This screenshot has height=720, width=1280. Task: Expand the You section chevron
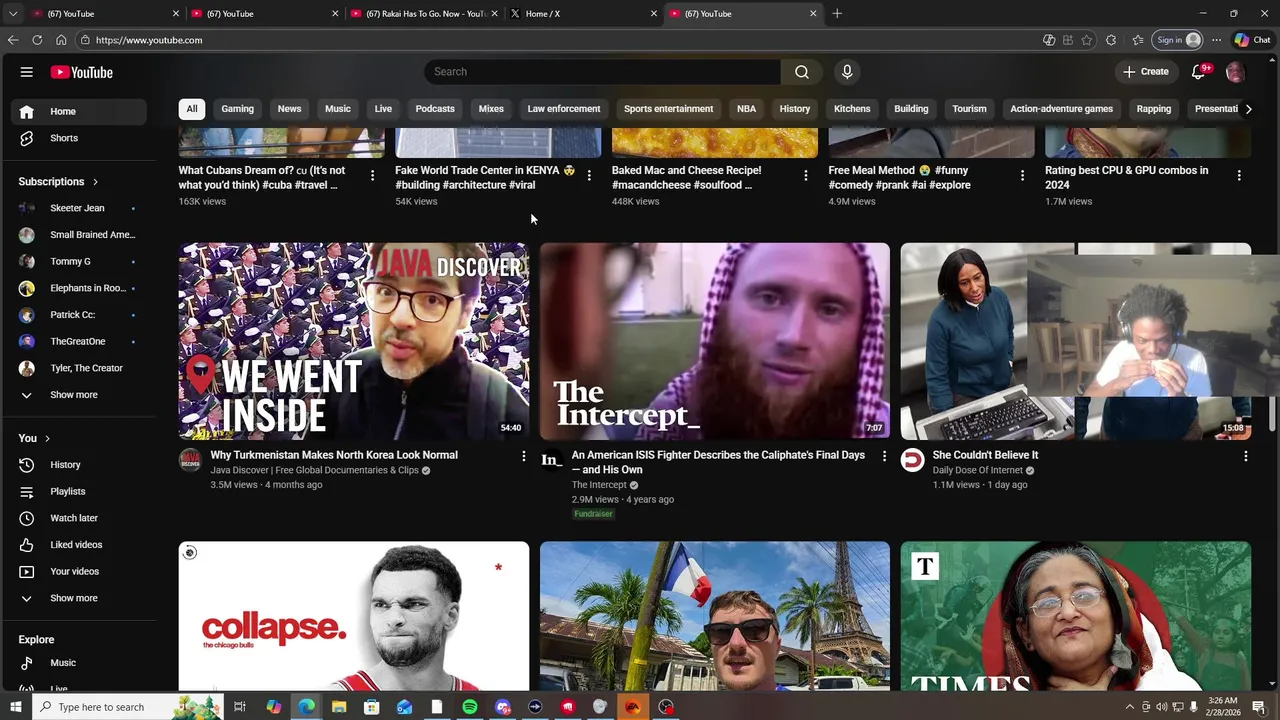pyautogui.click(x=47, y=438)
